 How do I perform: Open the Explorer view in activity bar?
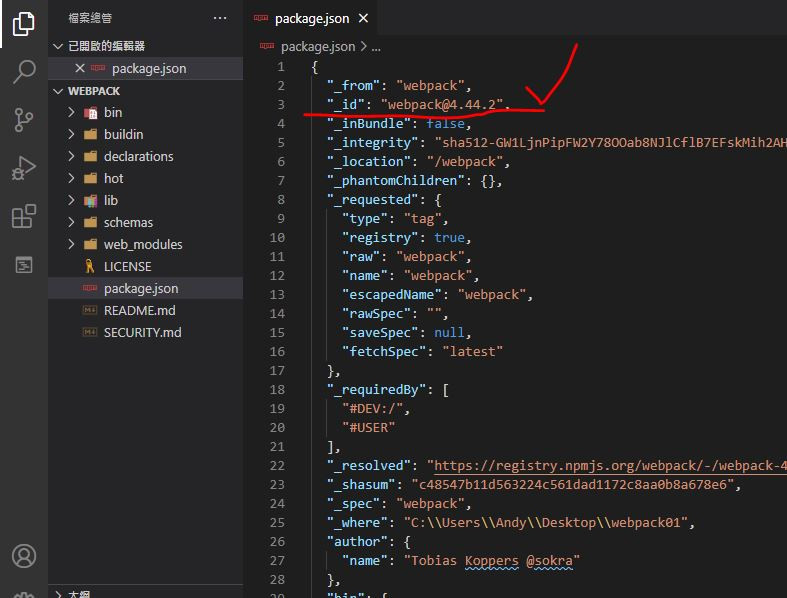click(24, 23)
